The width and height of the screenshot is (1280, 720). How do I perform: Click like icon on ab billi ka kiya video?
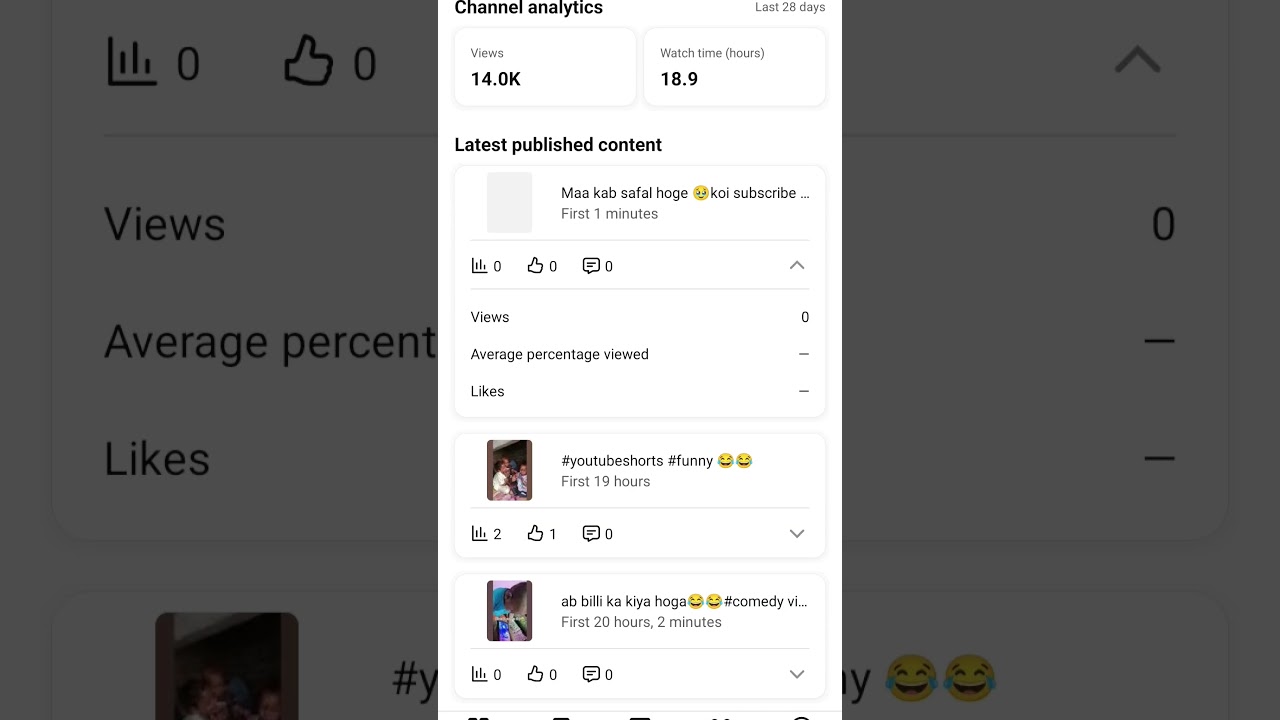point(535,674)
